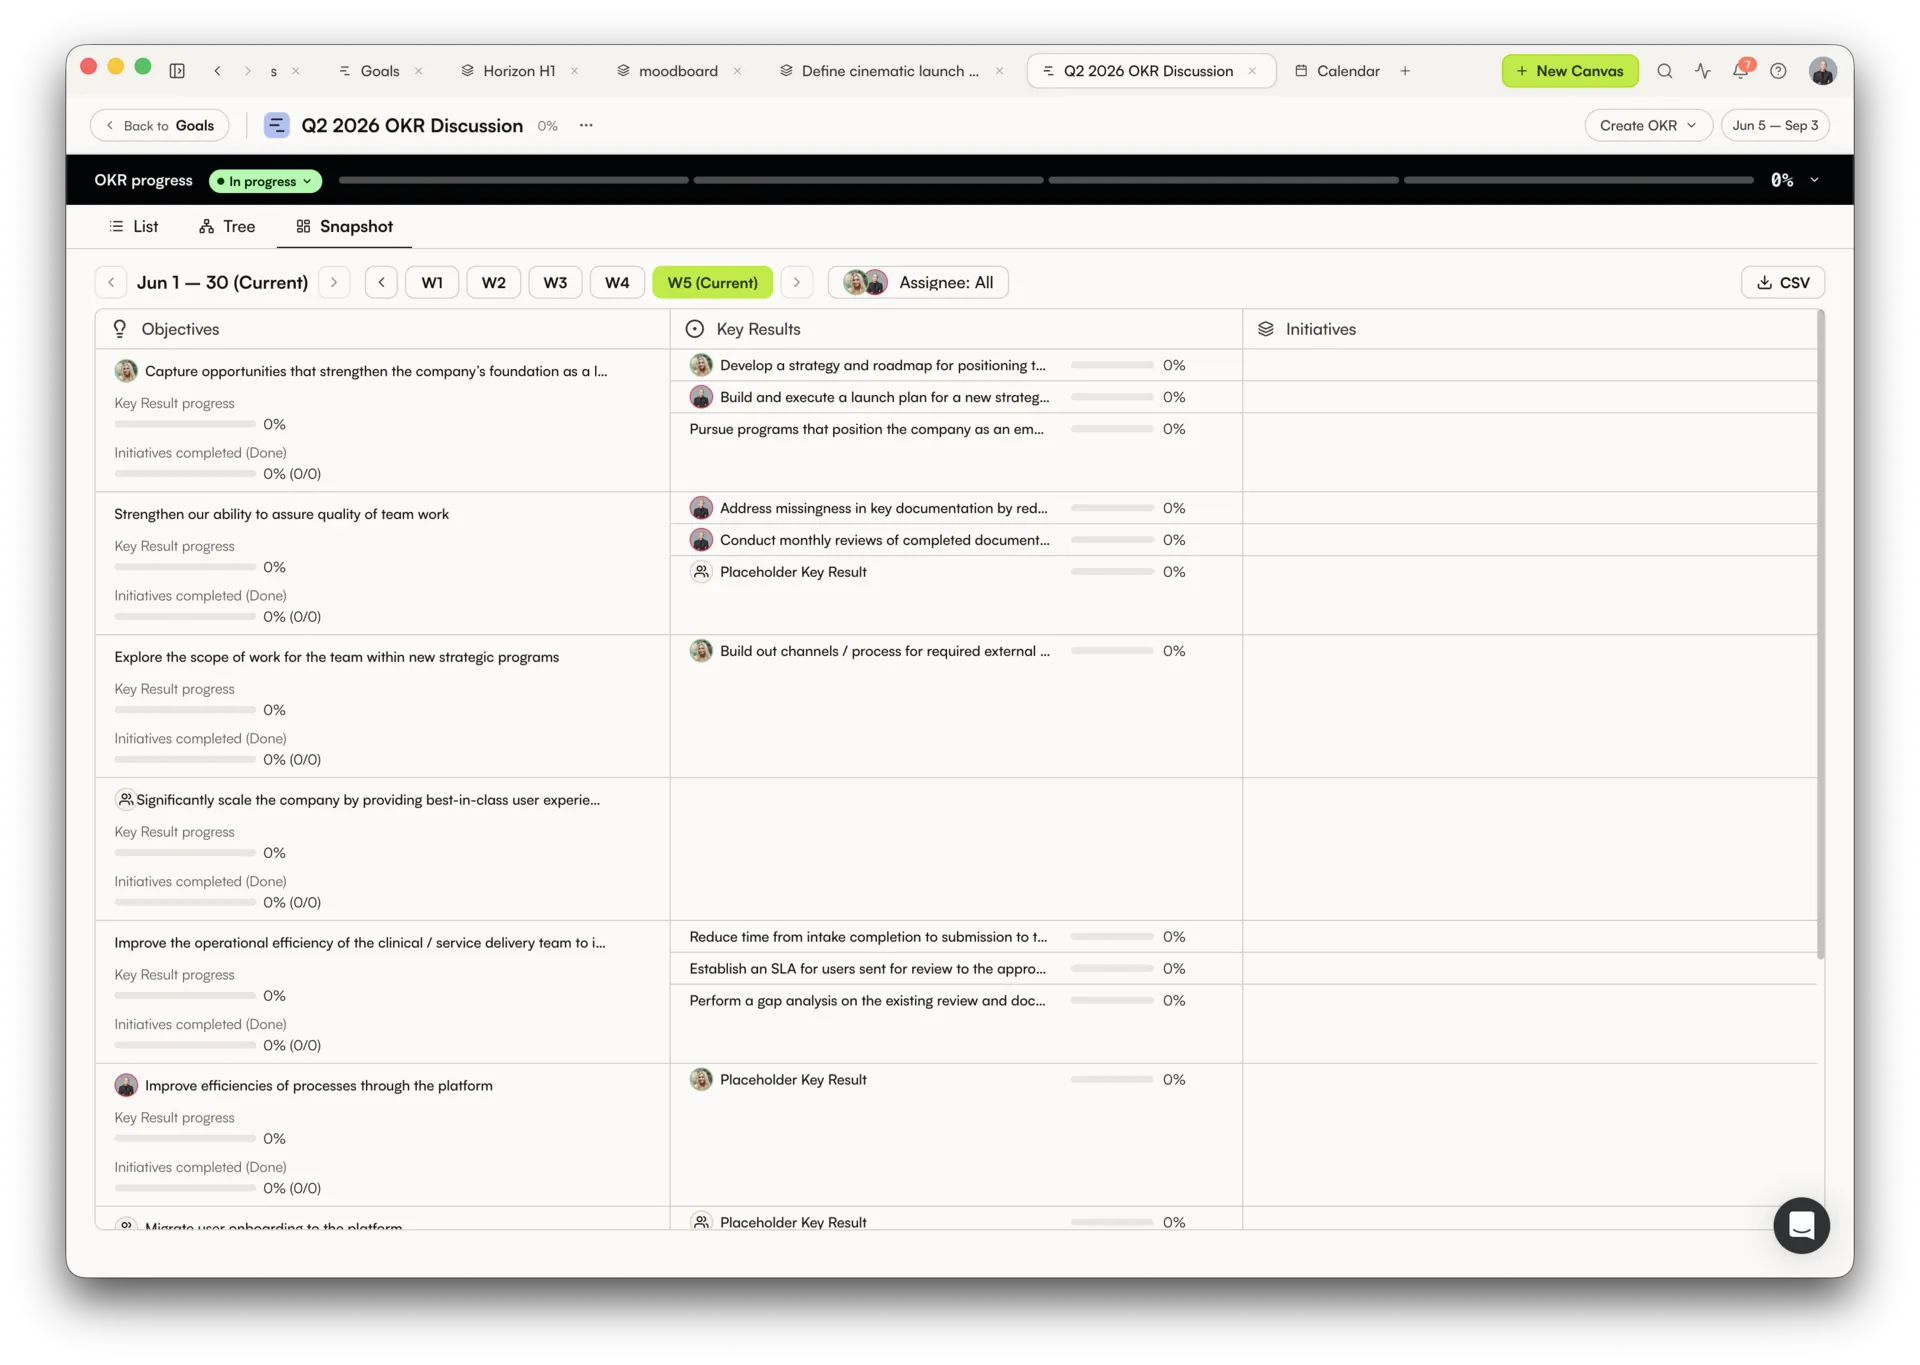Open the help question mark icon
This screenshot has width=1920, height=1365.
pos(1778,71)
